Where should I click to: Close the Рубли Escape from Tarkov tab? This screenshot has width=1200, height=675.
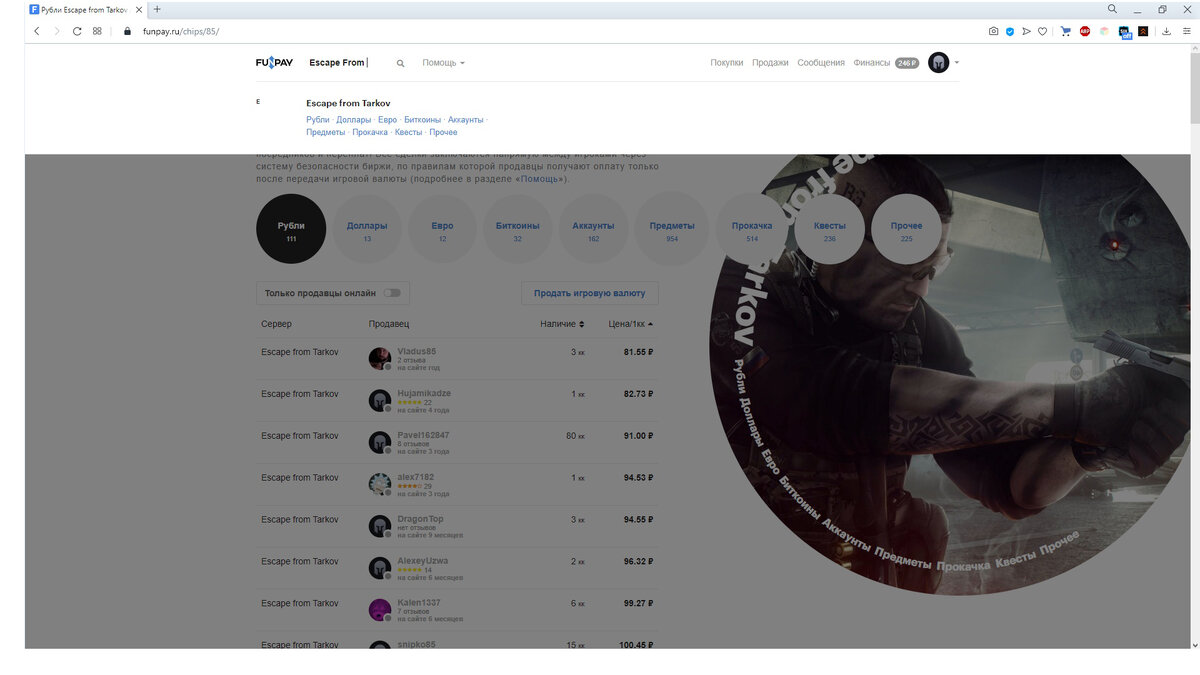point(138,9)
